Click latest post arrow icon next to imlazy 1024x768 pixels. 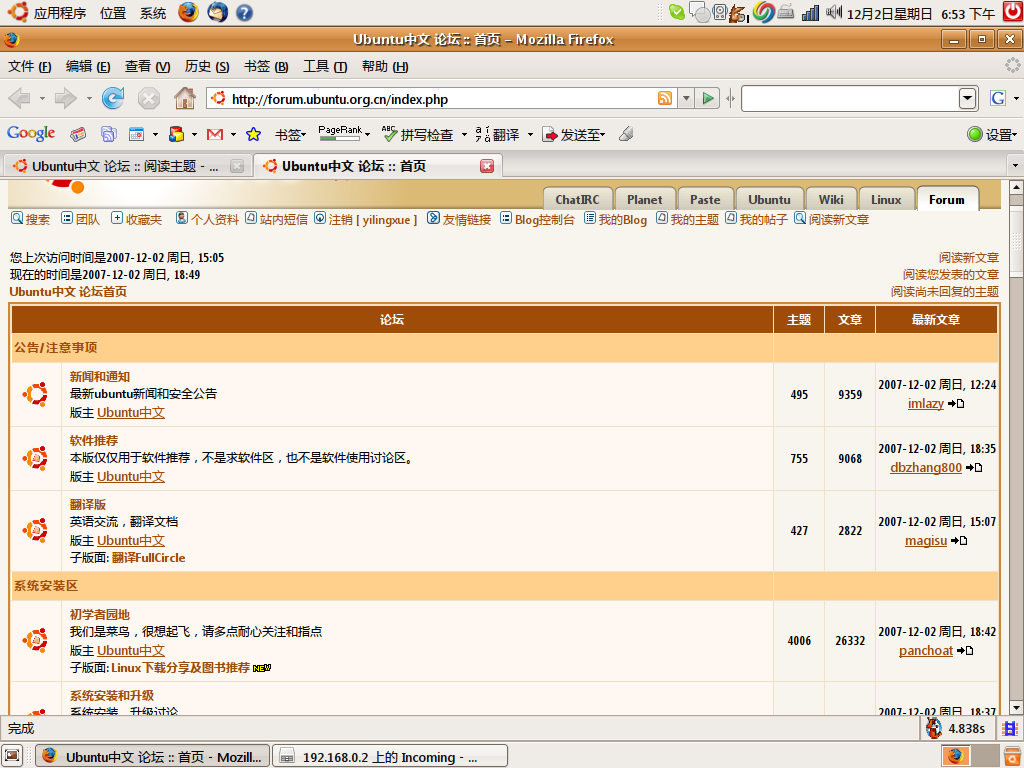point(956,404)
